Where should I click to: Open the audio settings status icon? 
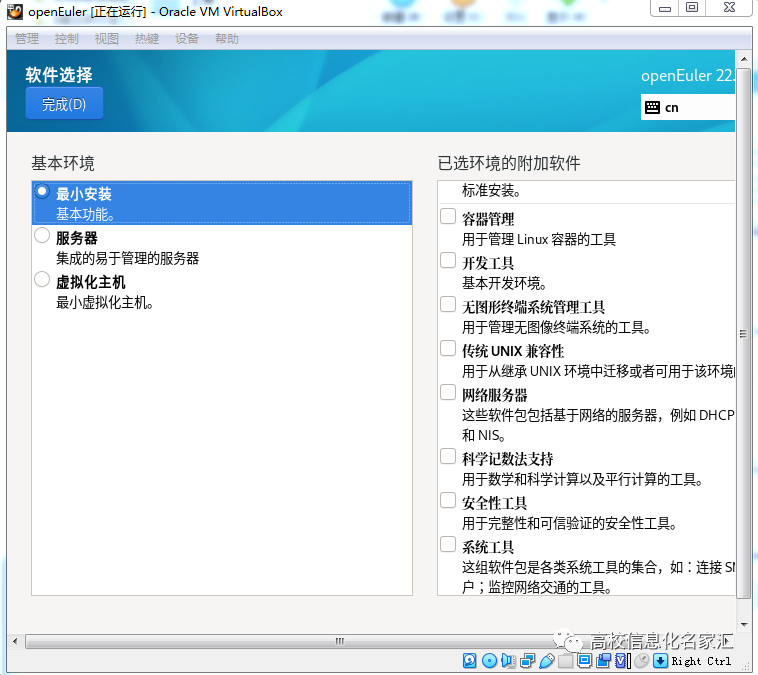pyautogui.click(x=508, y=660)
